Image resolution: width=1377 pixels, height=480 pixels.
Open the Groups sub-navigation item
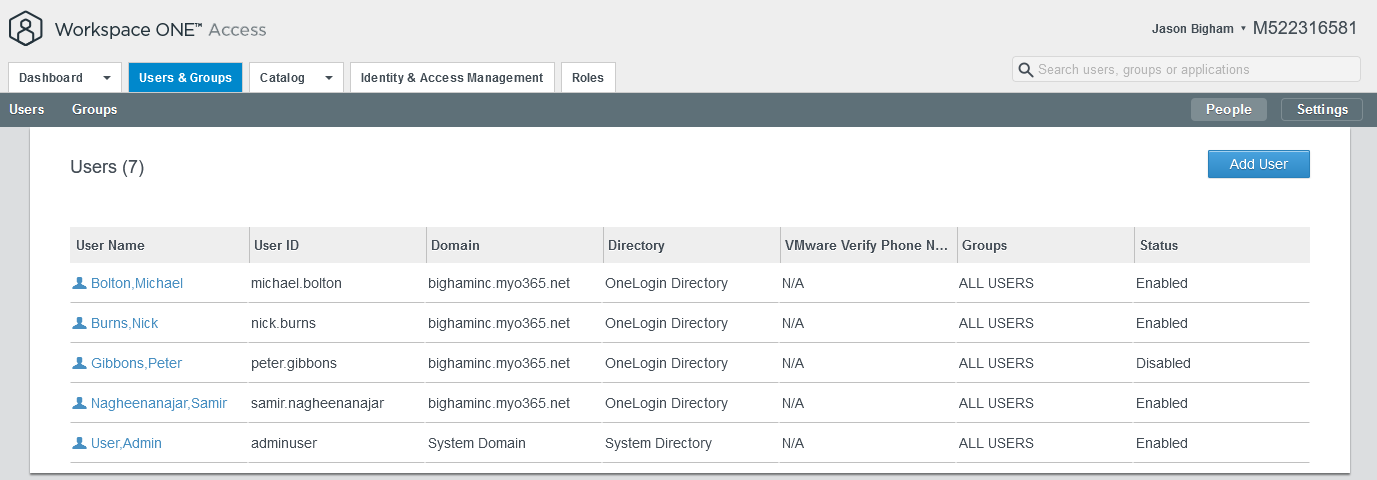[x=94, y=110]
